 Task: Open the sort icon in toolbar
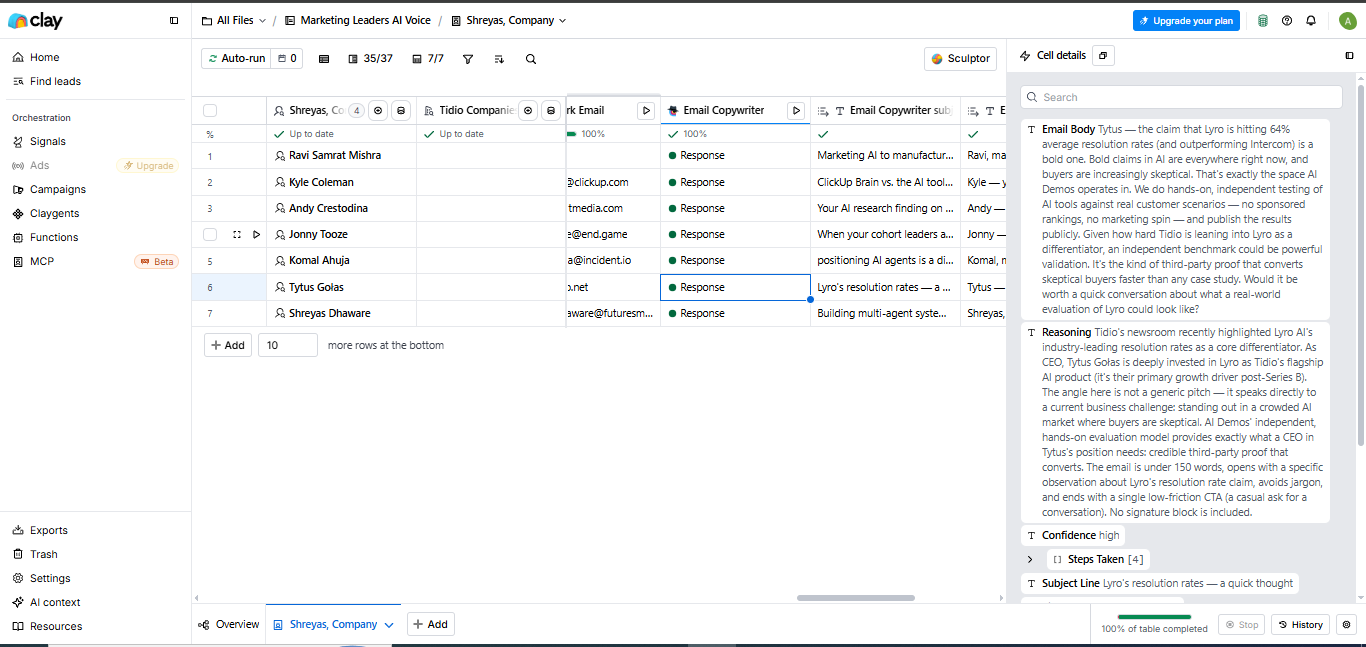click(499, 59)
